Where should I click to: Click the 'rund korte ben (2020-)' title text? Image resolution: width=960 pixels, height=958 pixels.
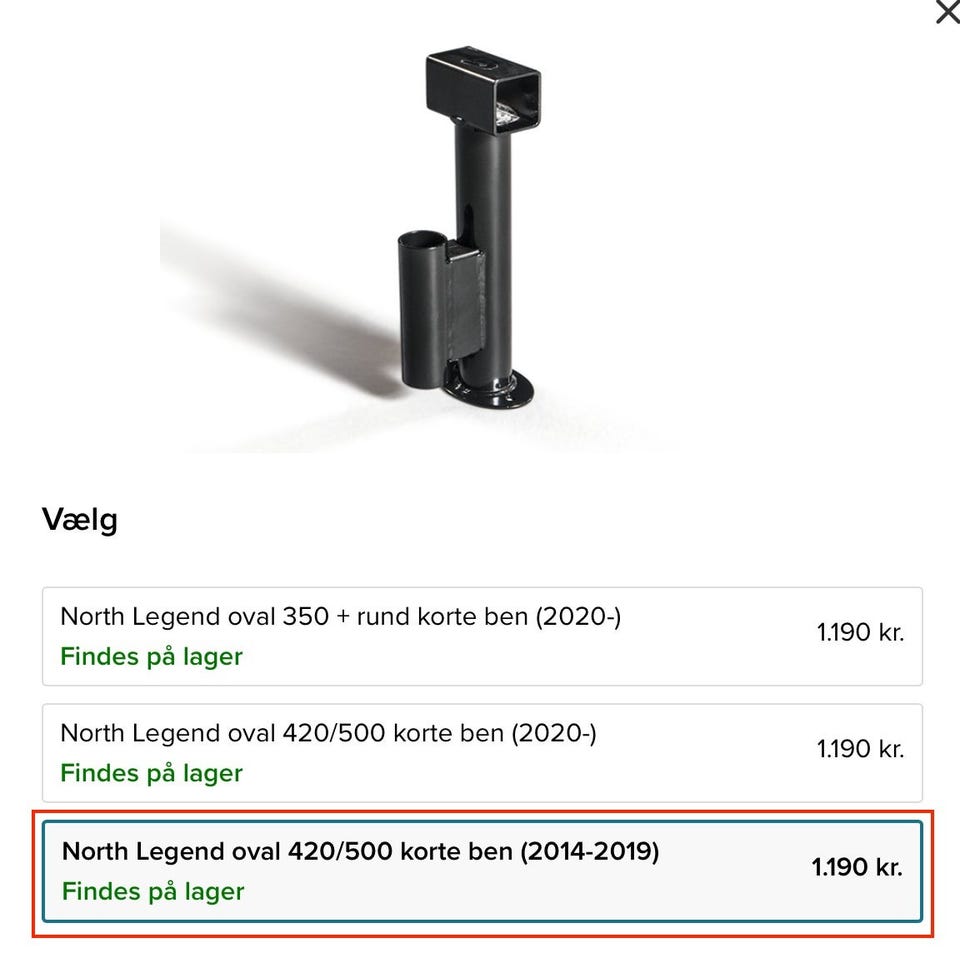[x=486, y=616]
